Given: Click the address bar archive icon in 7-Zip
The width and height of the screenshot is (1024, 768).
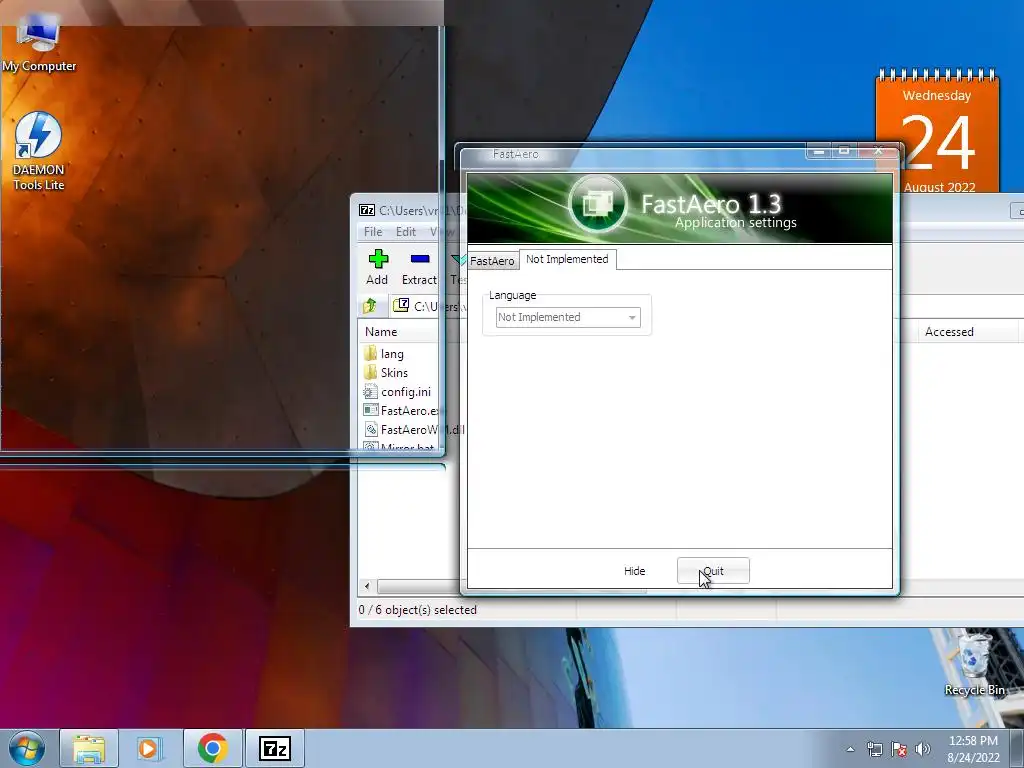Looking at the screenshot, I should click(x=401, y=306).
